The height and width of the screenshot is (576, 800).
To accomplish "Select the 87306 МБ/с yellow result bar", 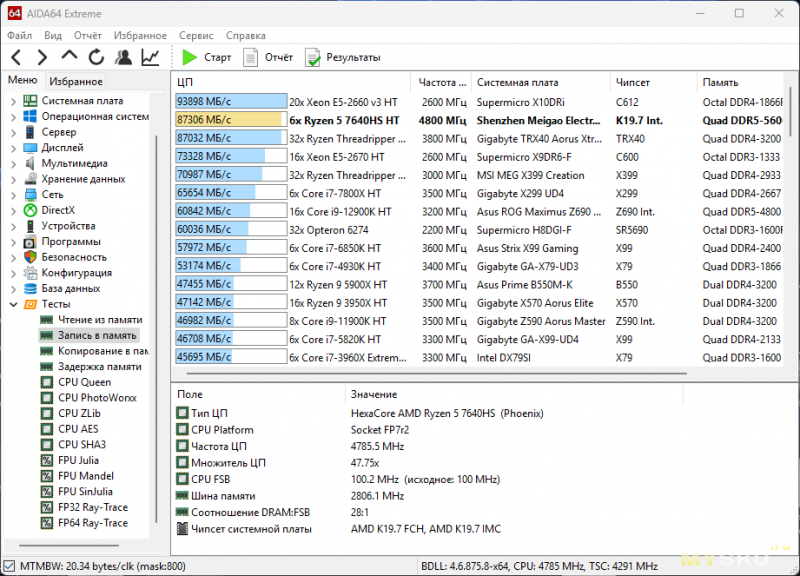I will click(x=231, y=120).
